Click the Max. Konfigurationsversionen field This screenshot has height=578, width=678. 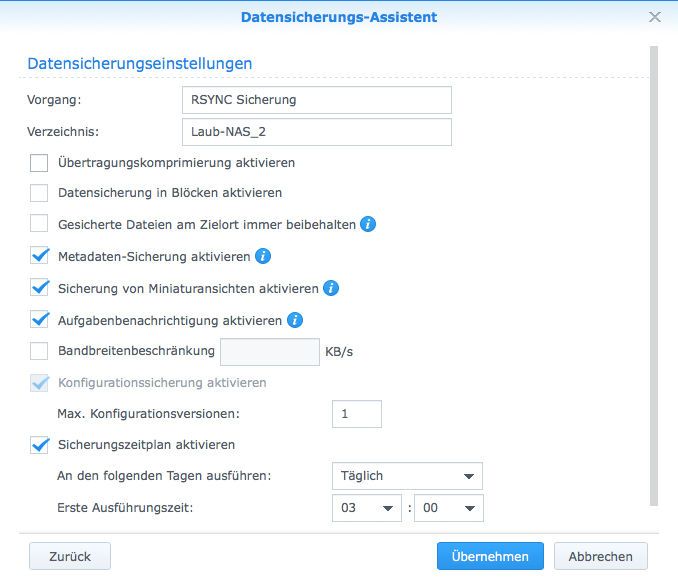coord(357,414)
